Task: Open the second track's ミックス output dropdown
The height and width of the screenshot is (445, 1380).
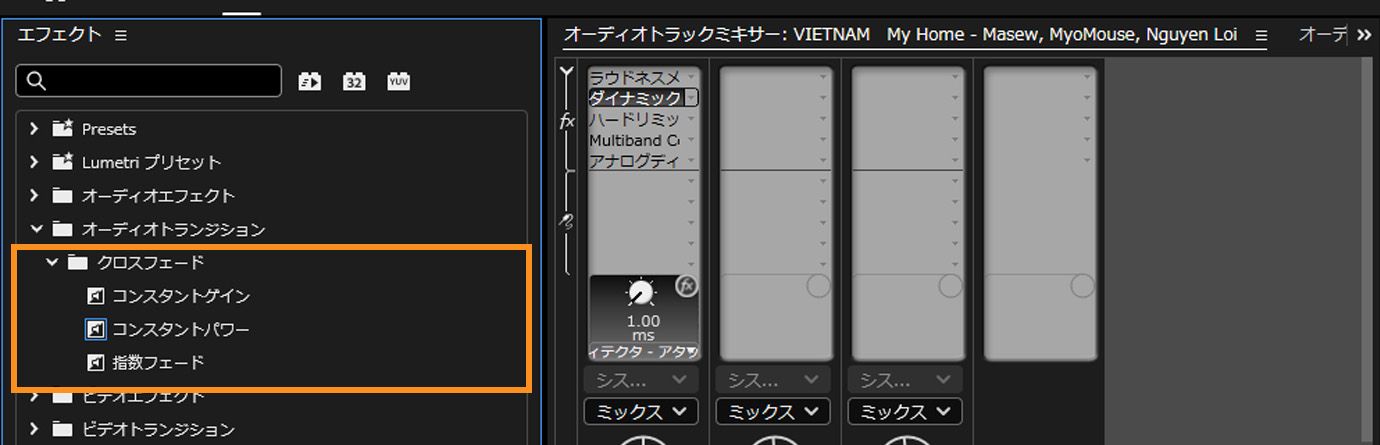Action: [773, 412]
